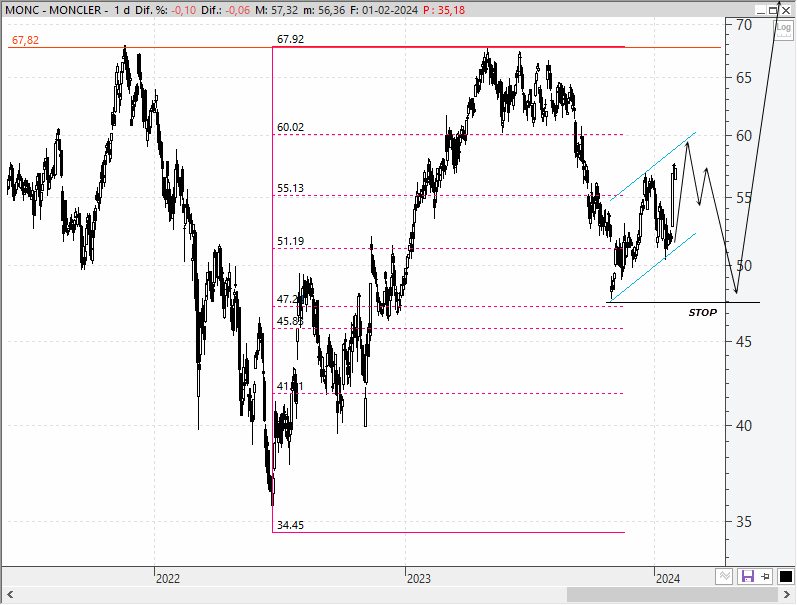Maximize the MONCLER chart window

pyautogui.click(x=773, y=10)
